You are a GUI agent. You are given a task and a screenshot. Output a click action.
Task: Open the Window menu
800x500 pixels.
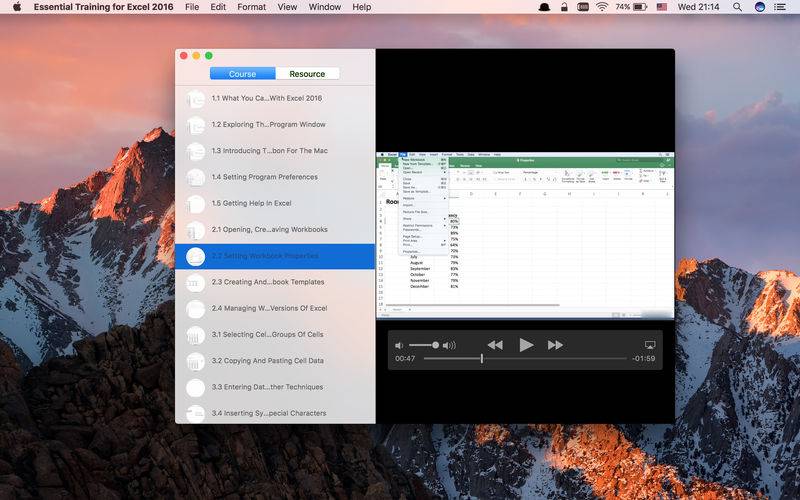324,7
